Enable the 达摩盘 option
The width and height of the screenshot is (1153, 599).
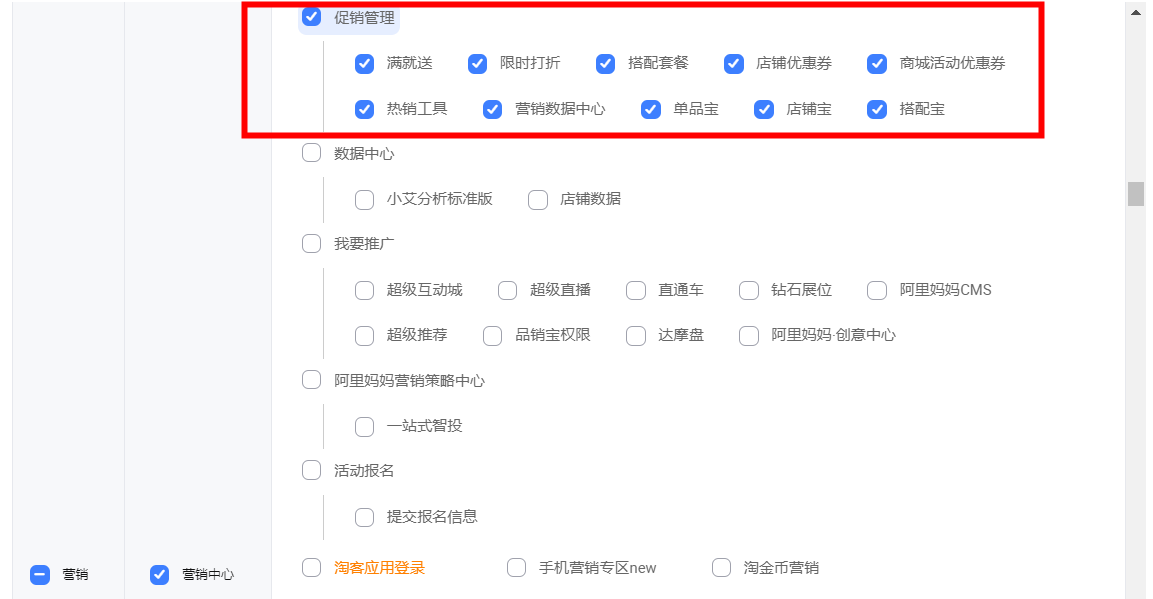(636, 336)
